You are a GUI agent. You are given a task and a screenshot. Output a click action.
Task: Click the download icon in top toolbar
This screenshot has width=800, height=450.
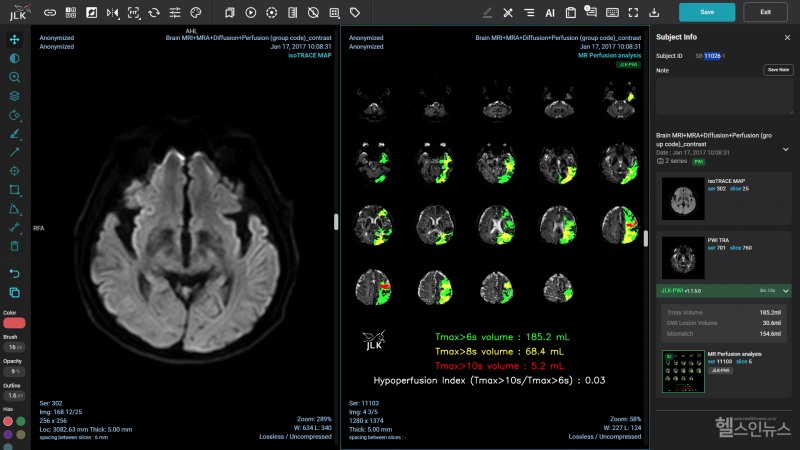tap(654, 13)
